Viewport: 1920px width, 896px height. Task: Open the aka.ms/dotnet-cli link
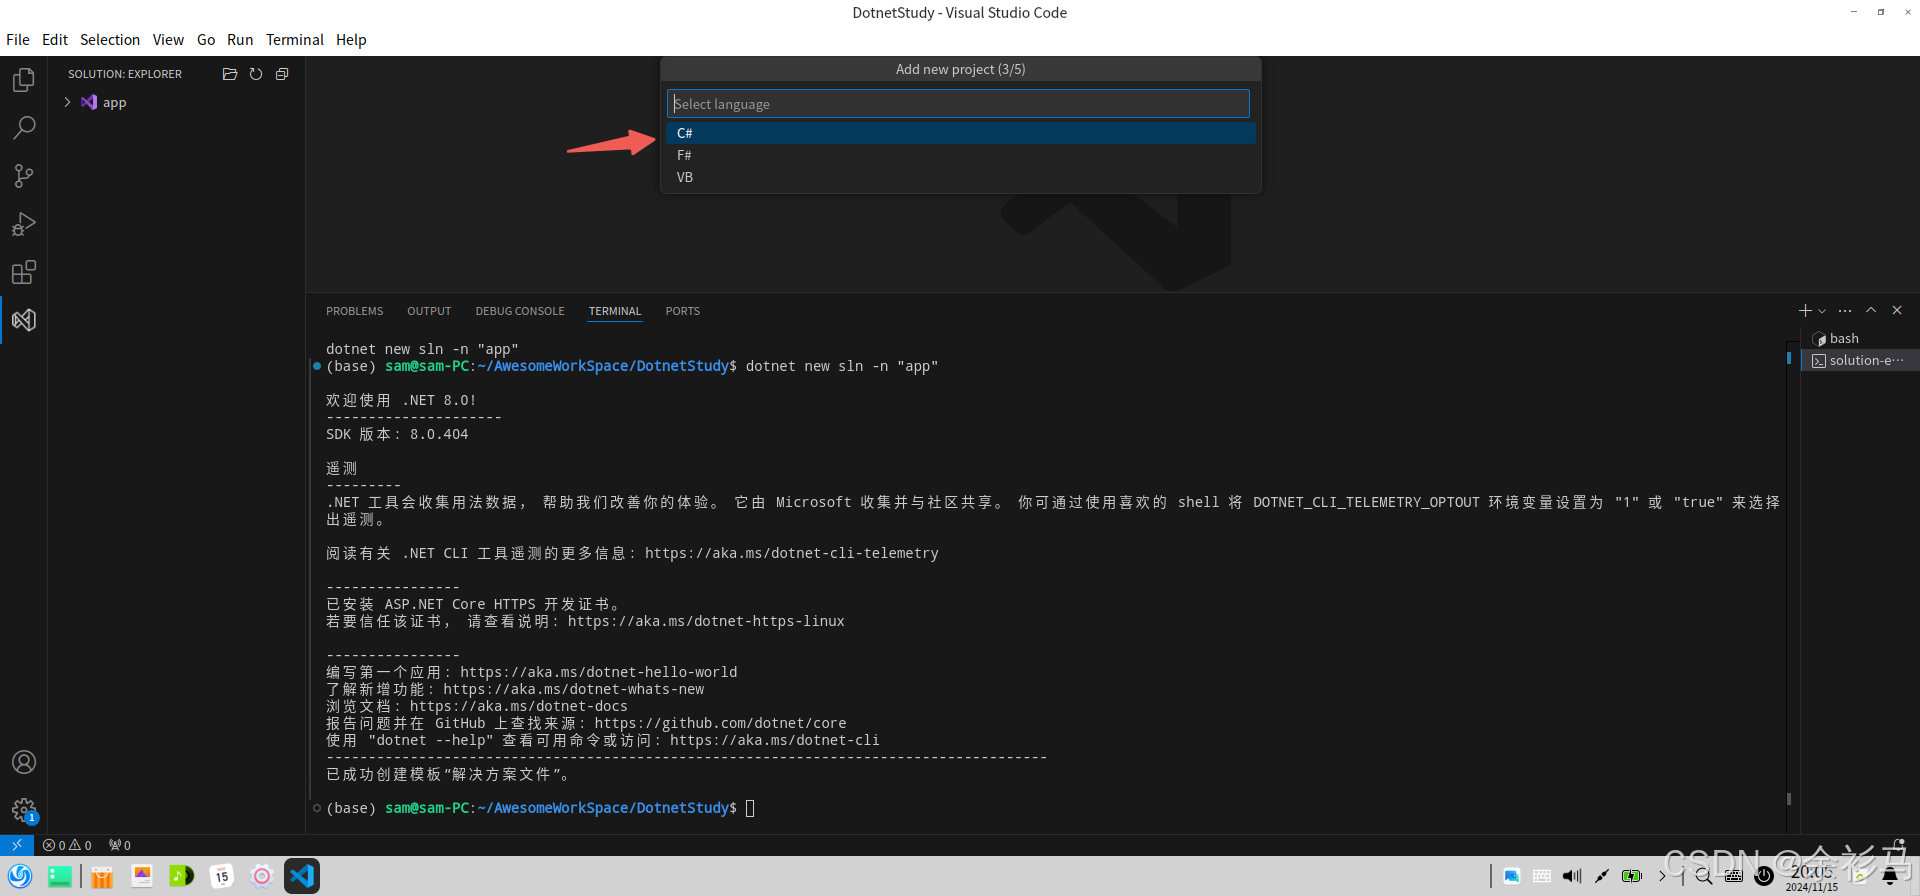775,740
